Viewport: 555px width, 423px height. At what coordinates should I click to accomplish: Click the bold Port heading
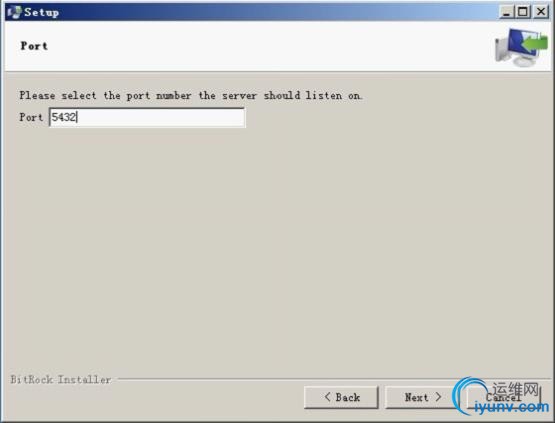34,46
